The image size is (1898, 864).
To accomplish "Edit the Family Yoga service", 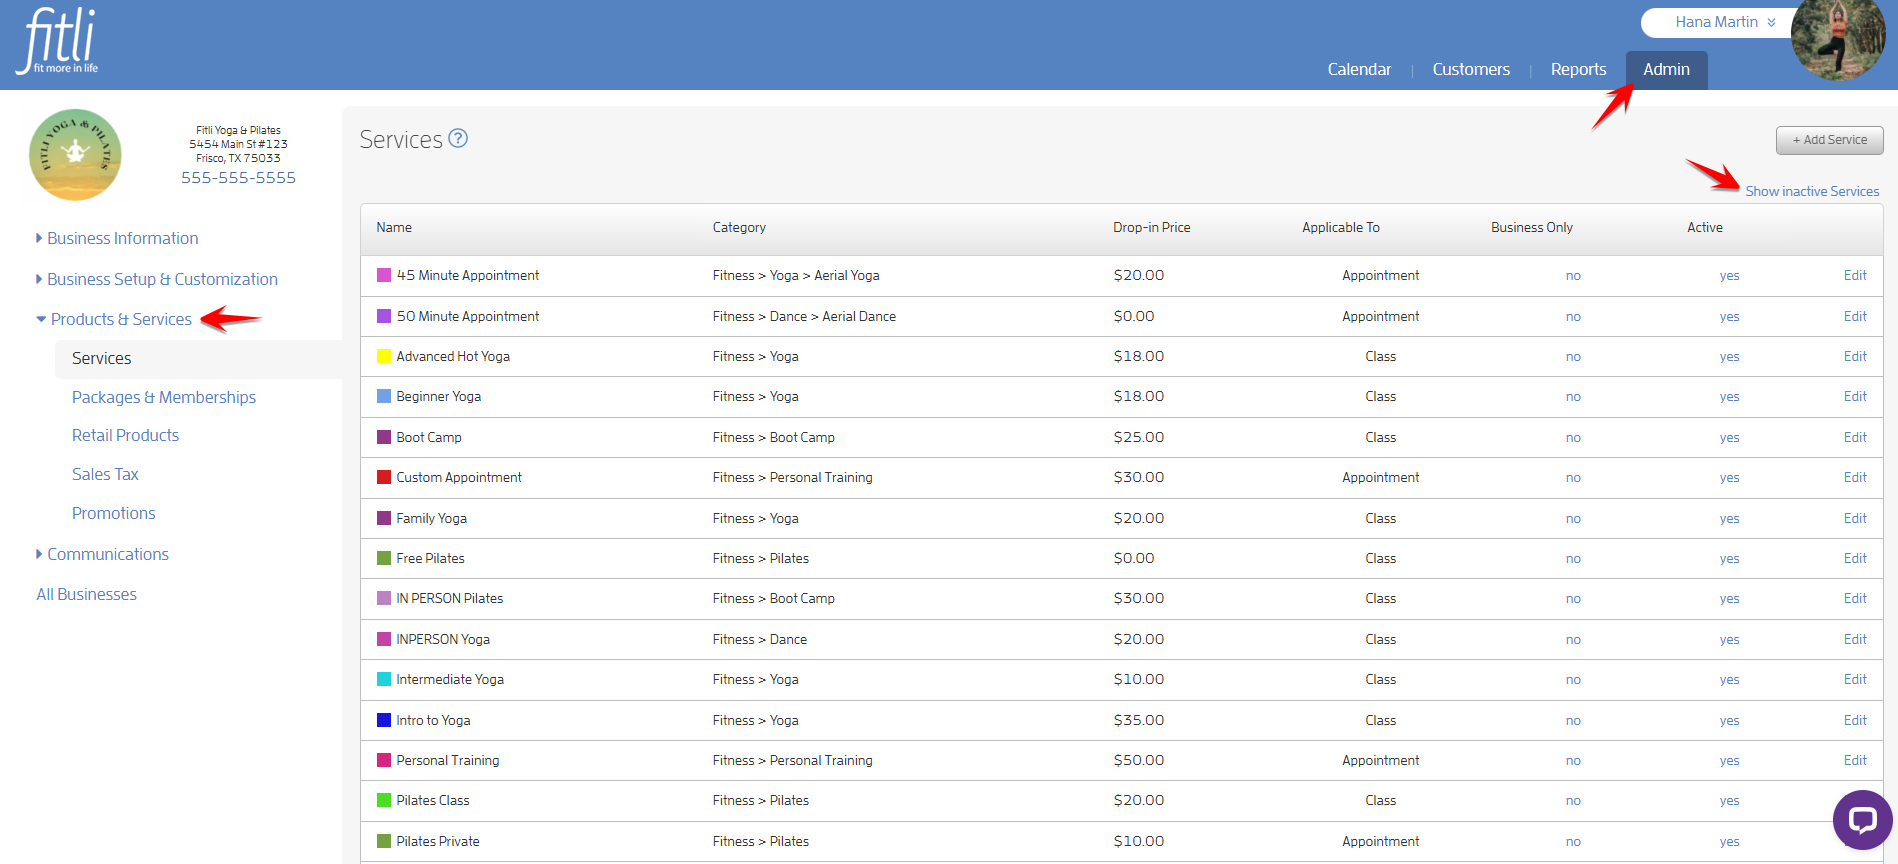I will pos(1855,518).
